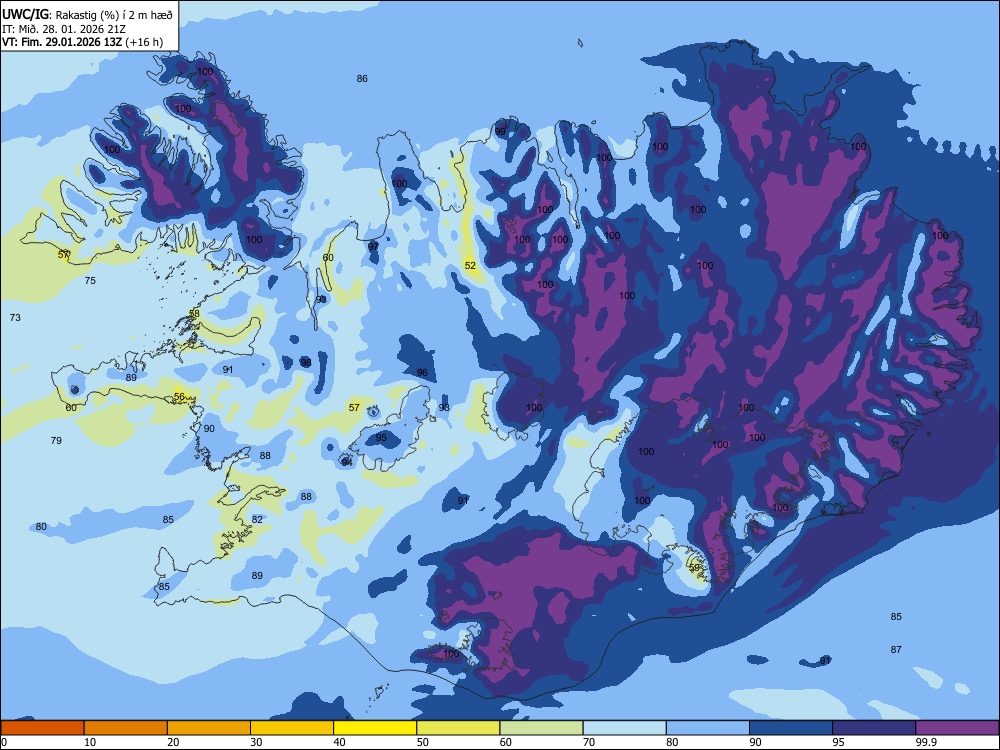Click the 73 humidity value on the map
Screen dimensions: 1000x750
pos(15,317)
